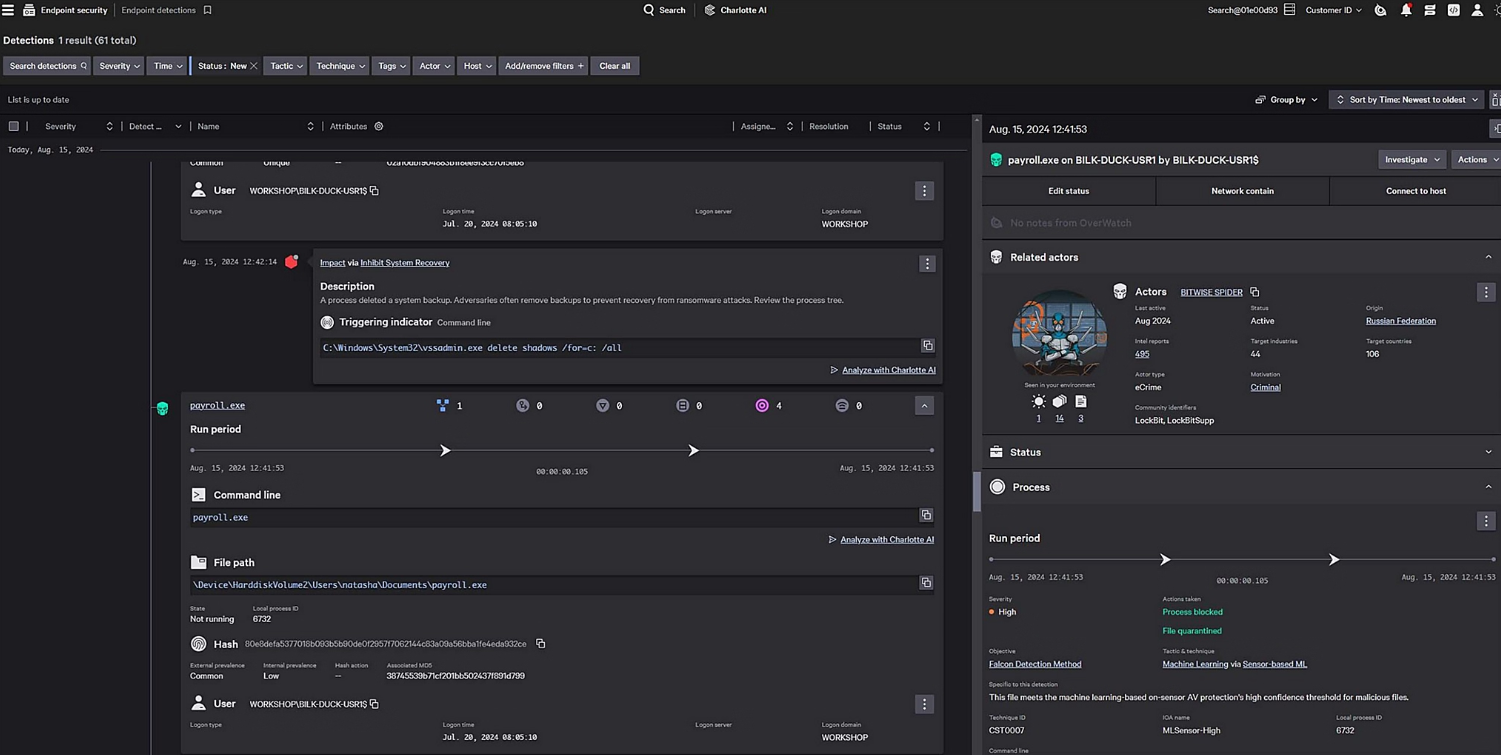Click the Clear all filters button
1501x755 pixels.
(614, 66)
